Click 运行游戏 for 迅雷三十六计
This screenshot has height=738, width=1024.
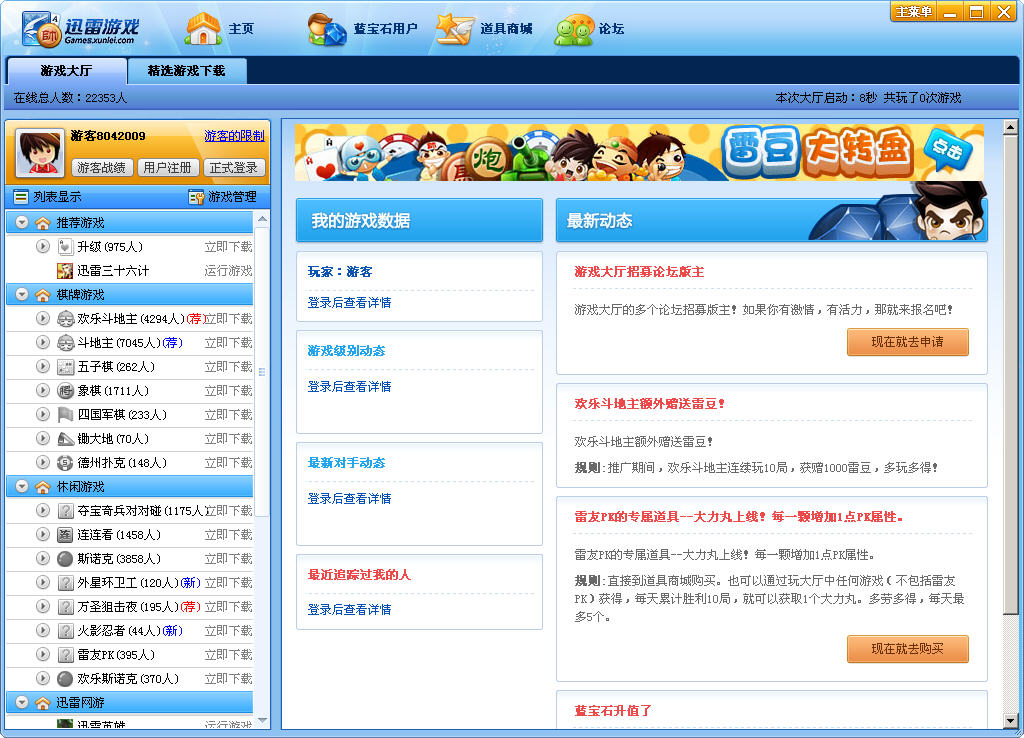[229, 270]
